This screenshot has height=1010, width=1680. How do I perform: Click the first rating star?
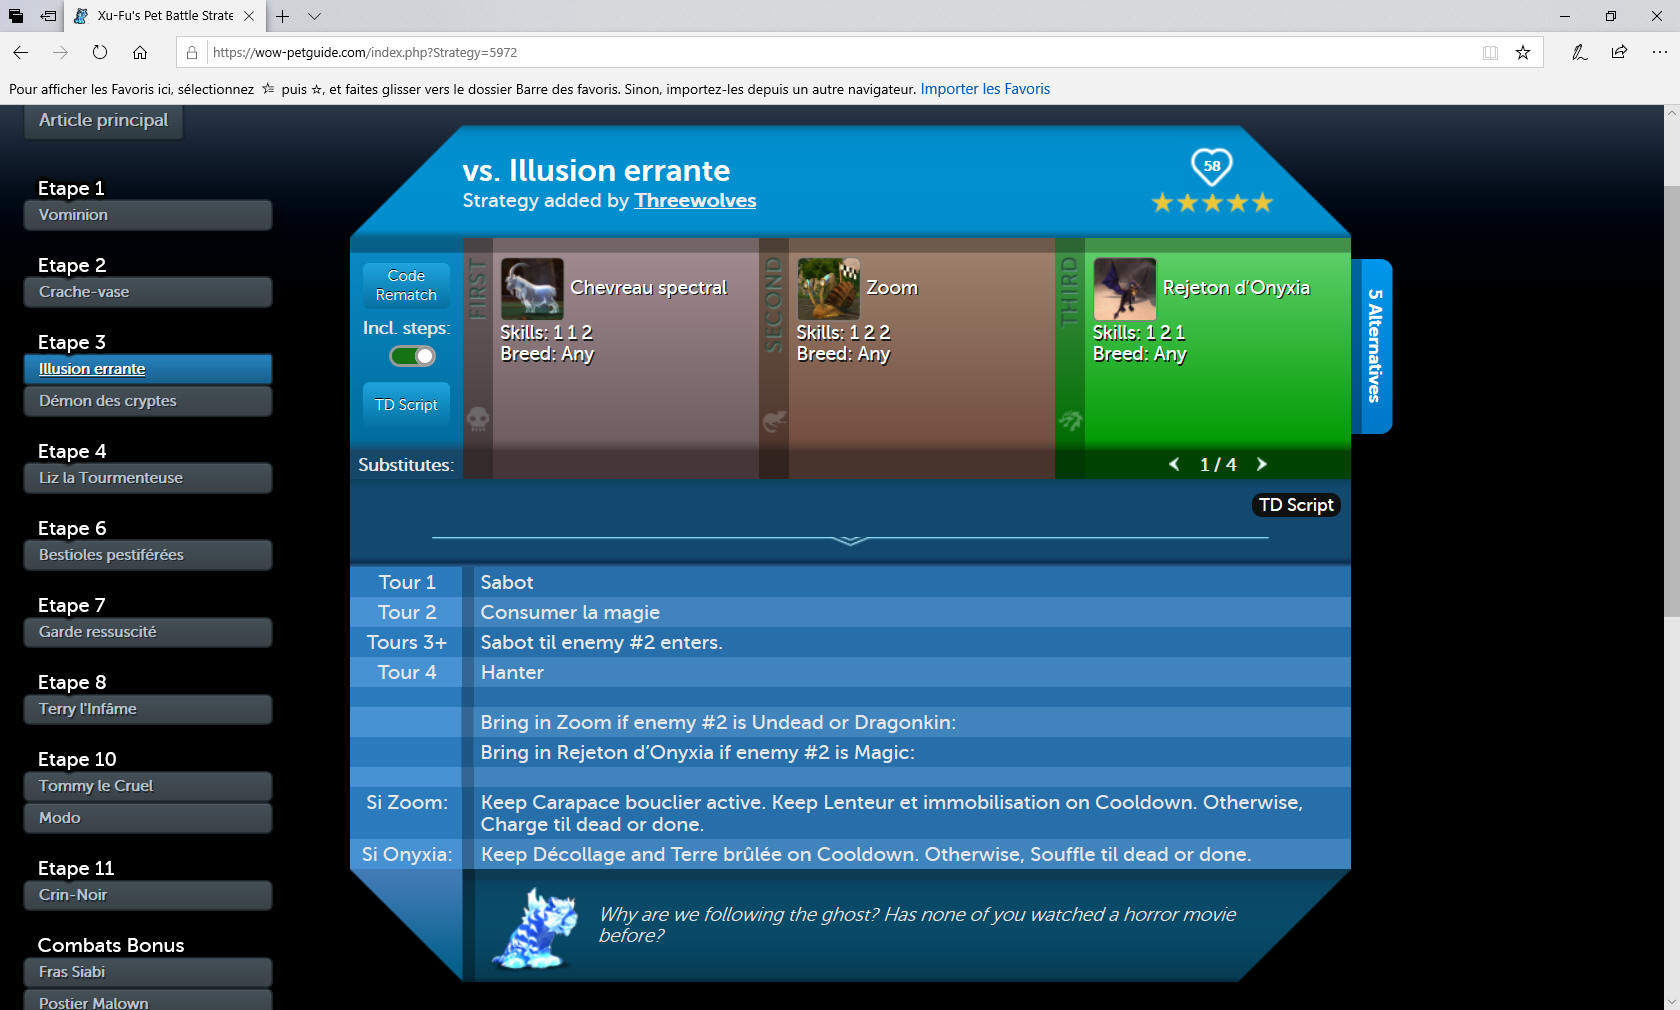point(1162,203)
